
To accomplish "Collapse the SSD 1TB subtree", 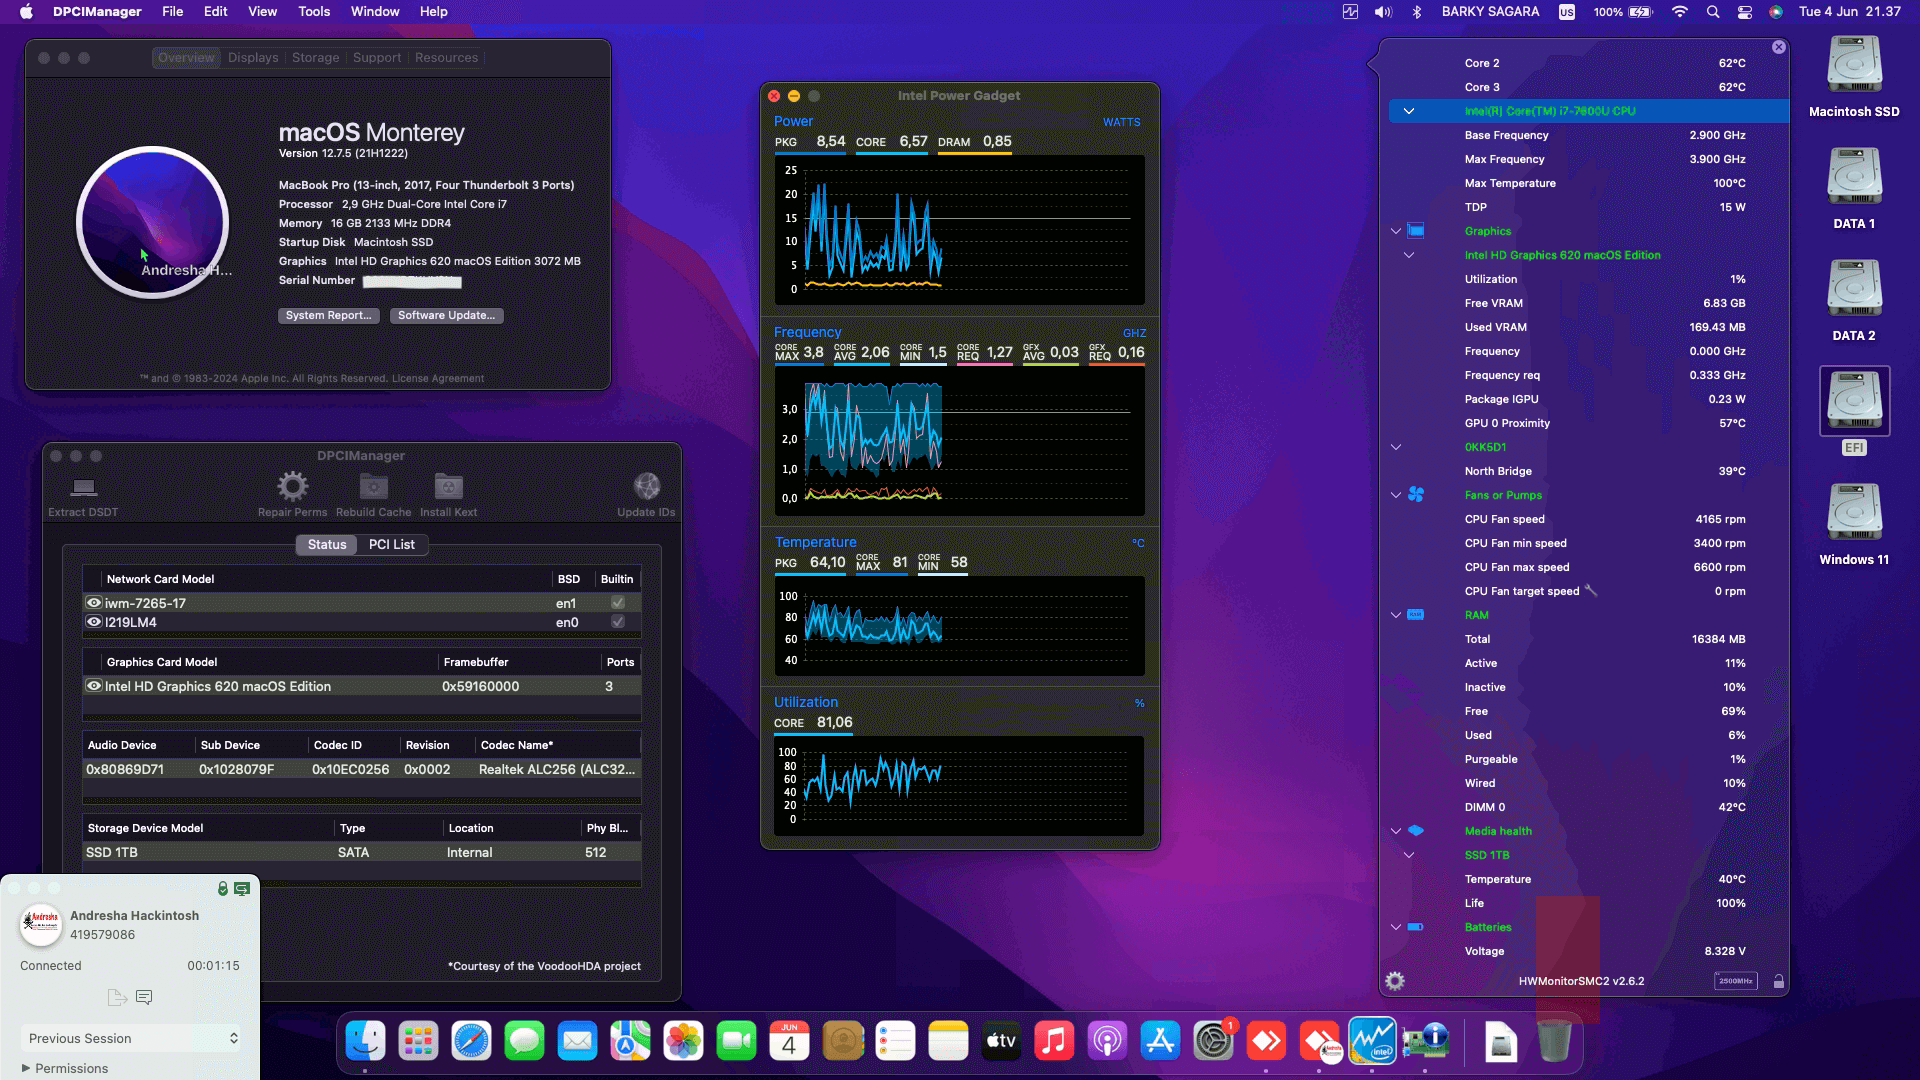I will (1409, 855).
